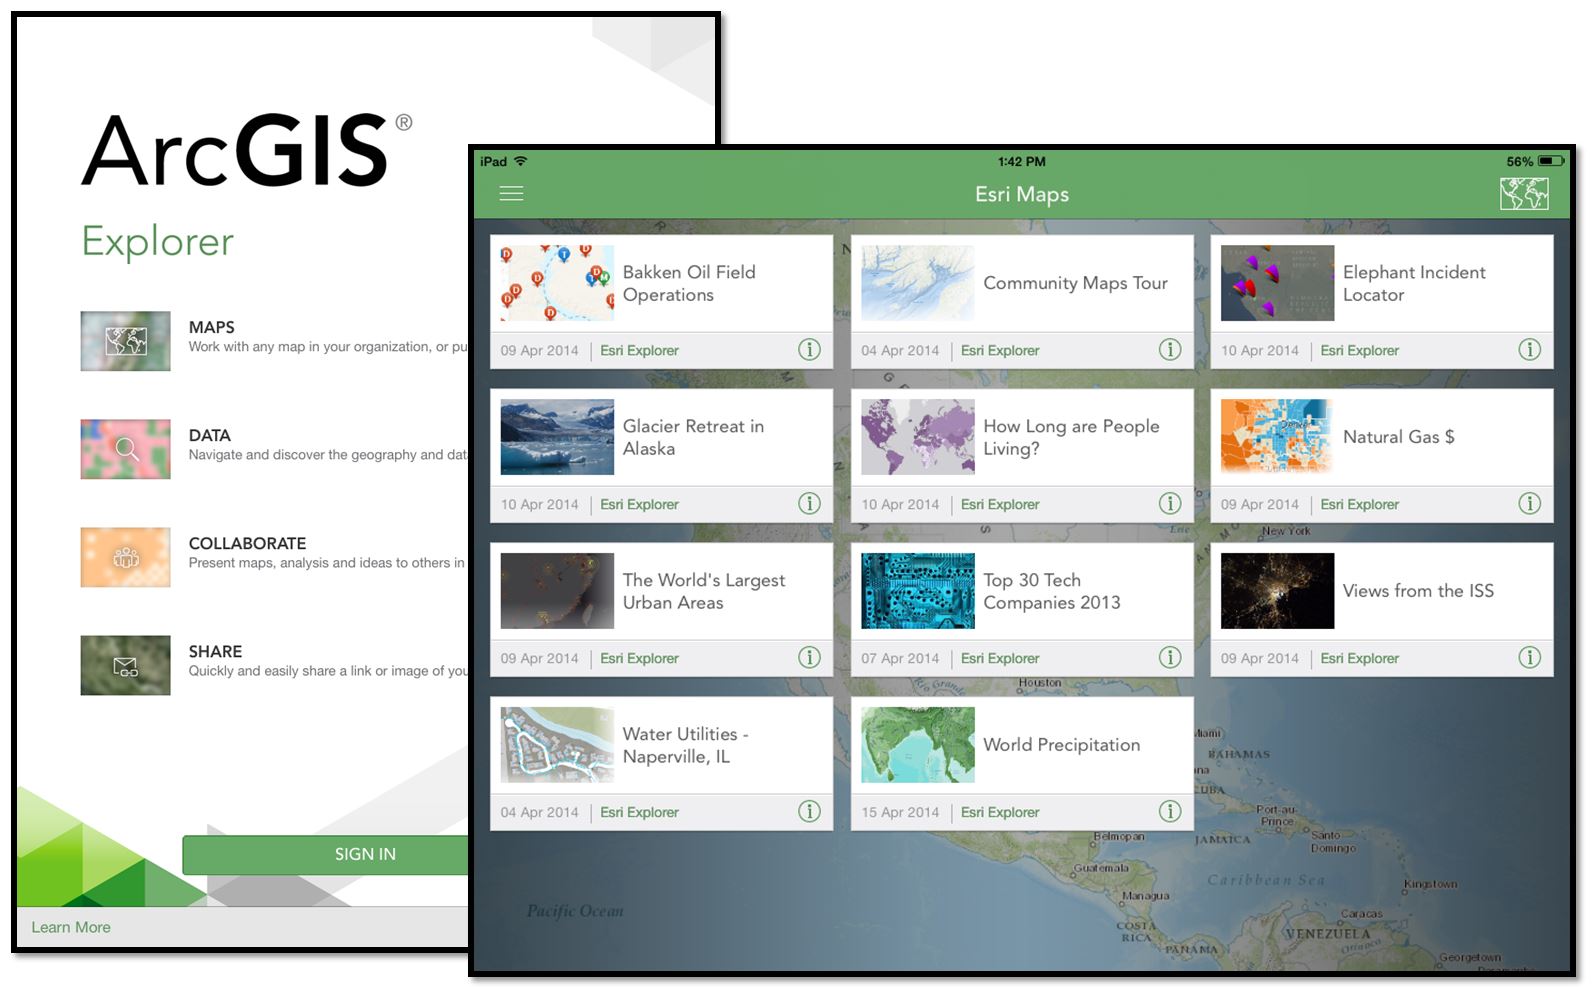Open World Precipitation thumbnail

tap(918, 745)
